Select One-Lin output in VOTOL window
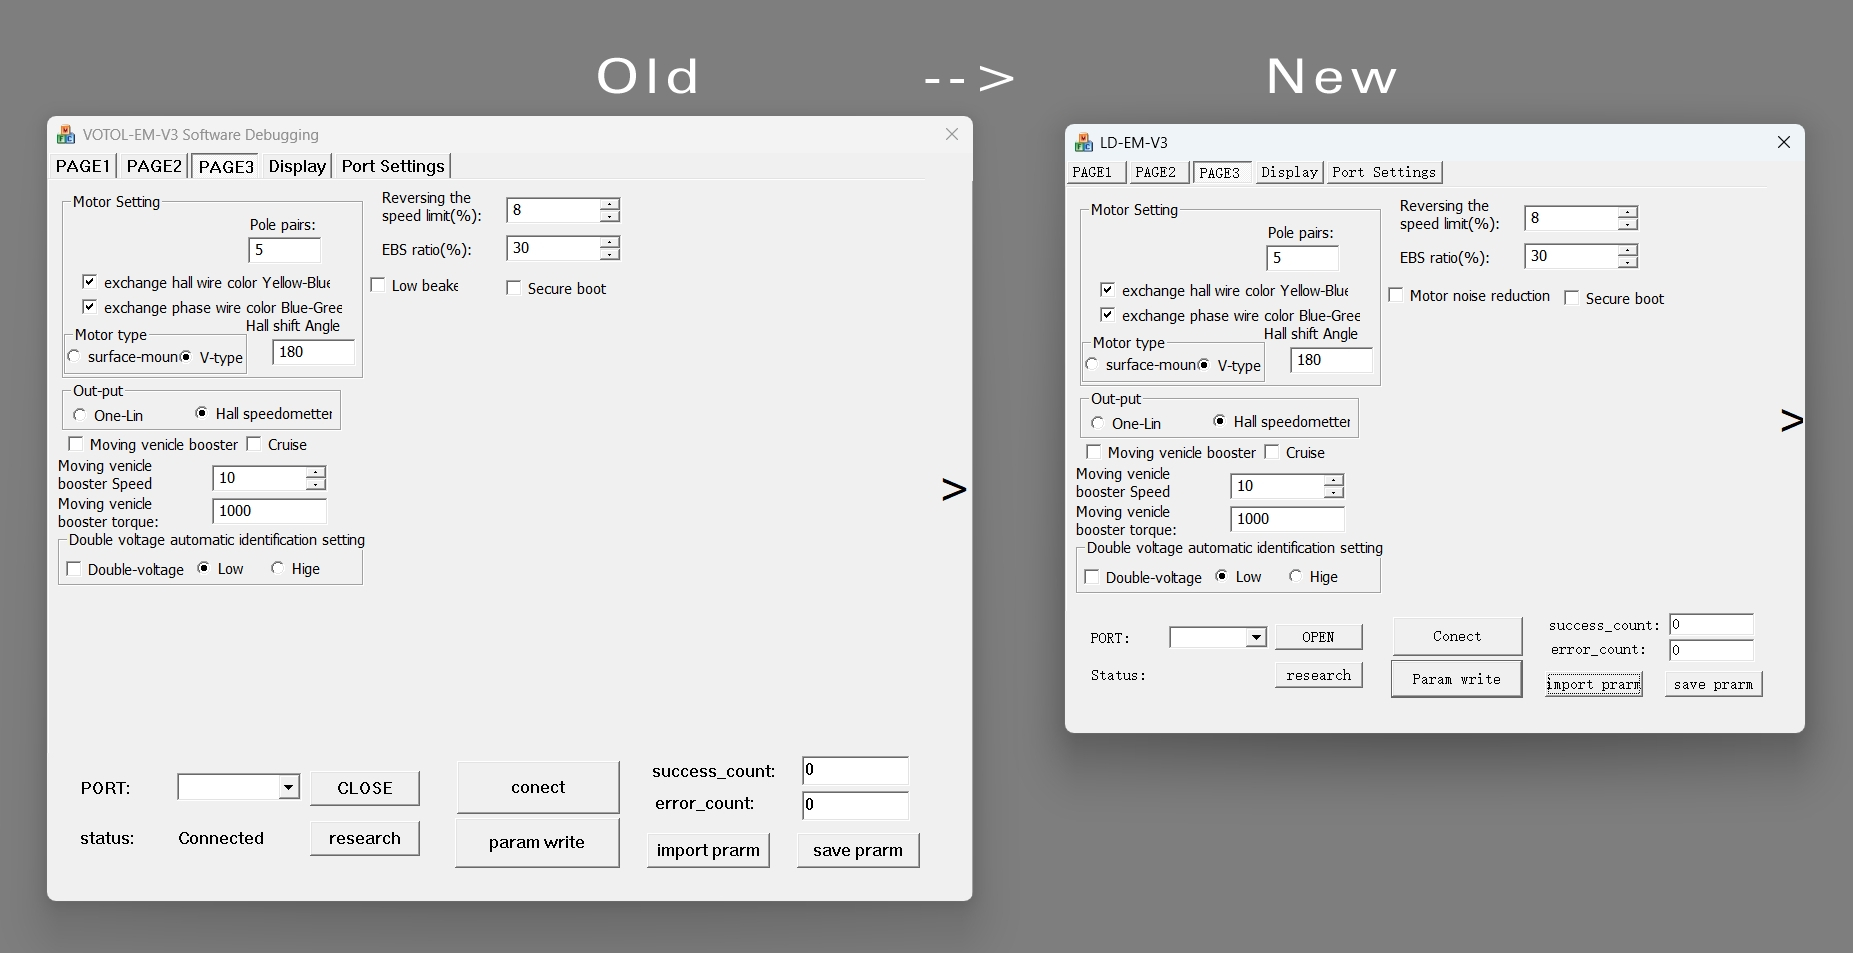This screenshot has height=953, width=1853. click(80, 415)
